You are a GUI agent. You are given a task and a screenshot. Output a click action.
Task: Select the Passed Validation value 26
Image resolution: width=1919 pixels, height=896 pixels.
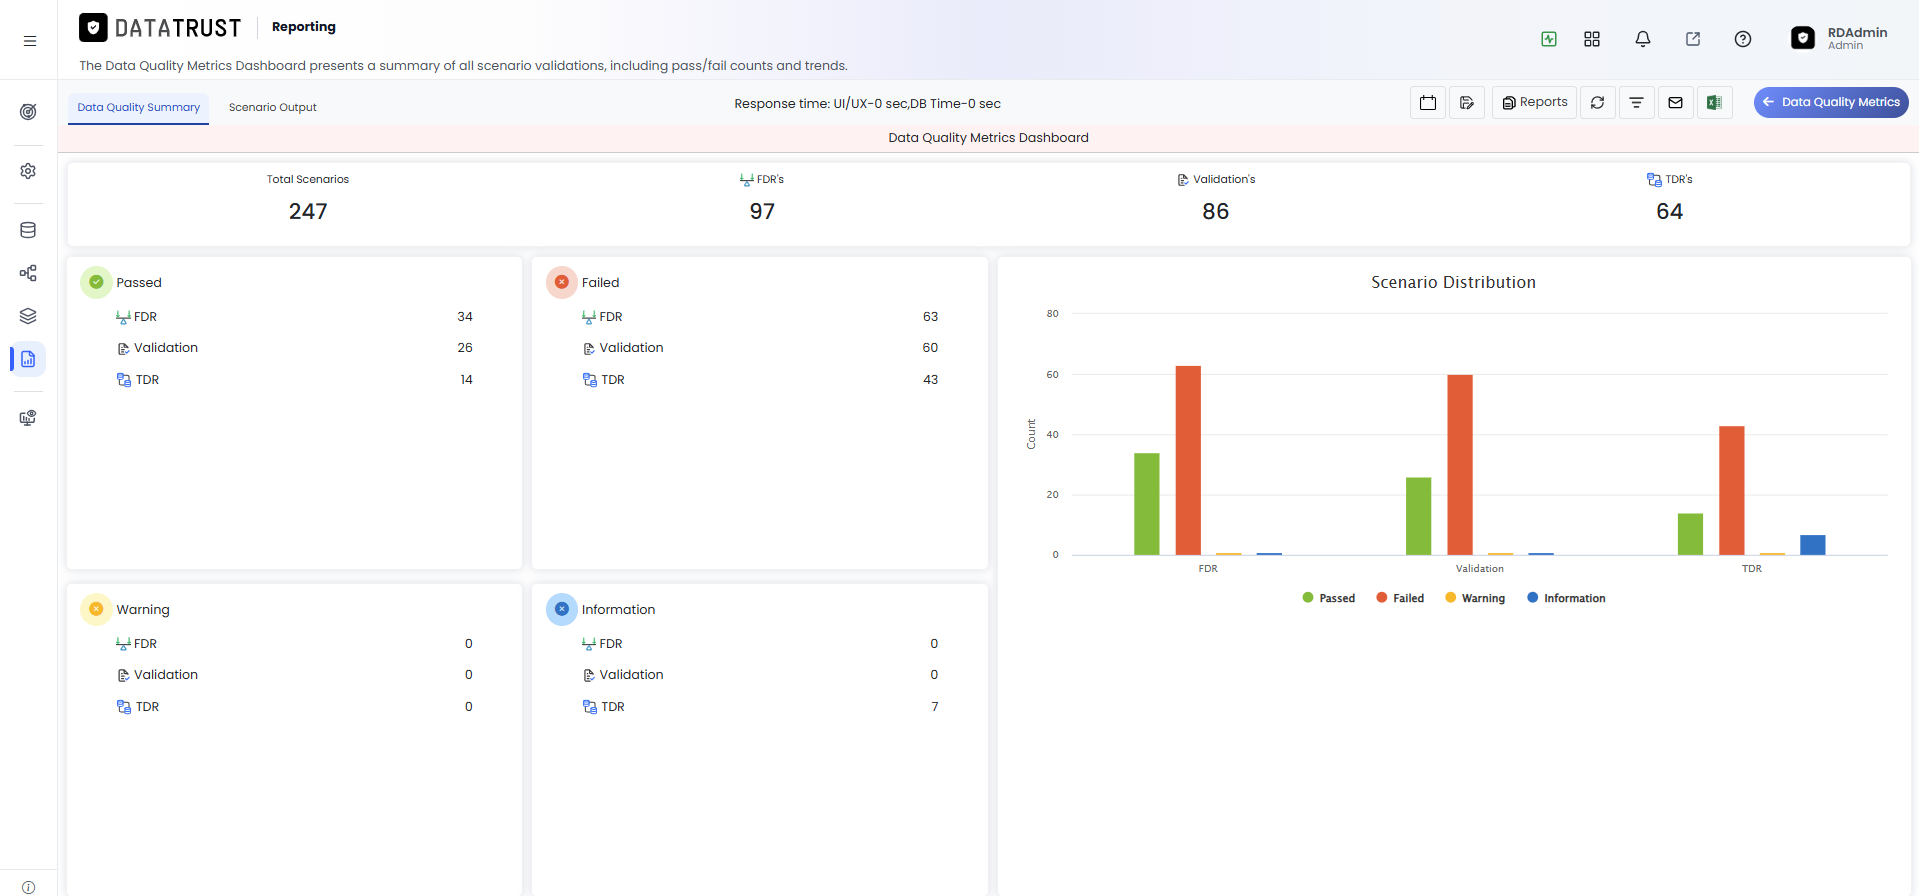tap(465, 348)
